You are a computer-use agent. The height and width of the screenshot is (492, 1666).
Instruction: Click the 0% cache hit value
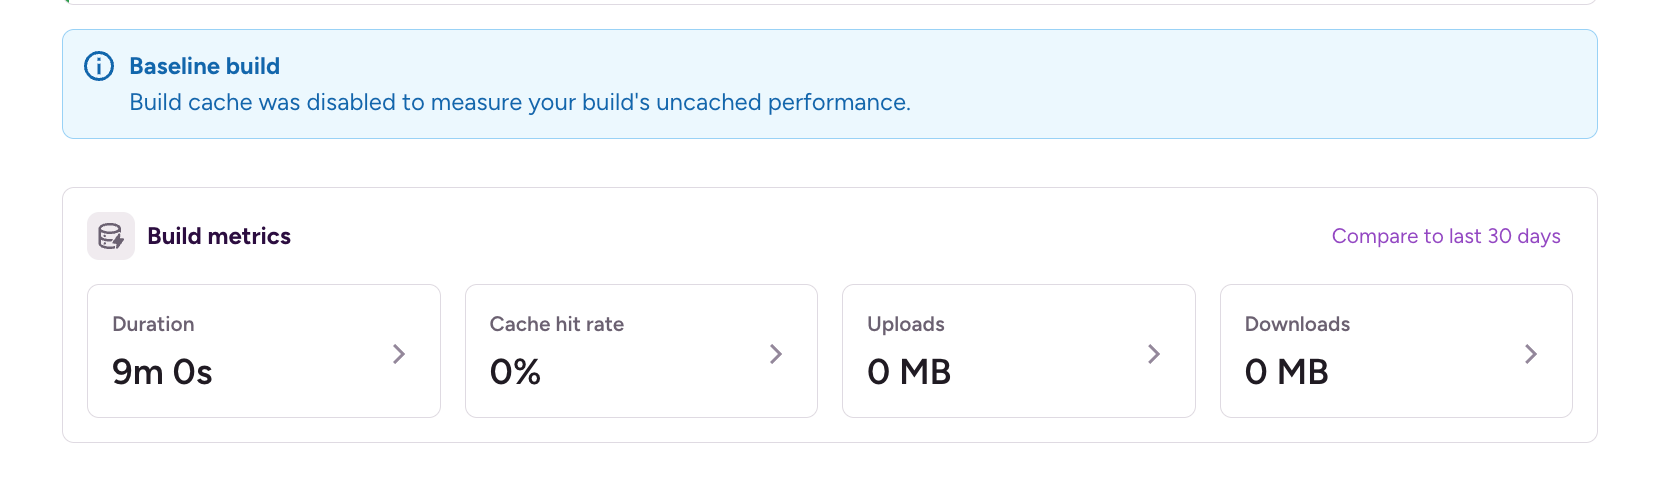(515, 372)
